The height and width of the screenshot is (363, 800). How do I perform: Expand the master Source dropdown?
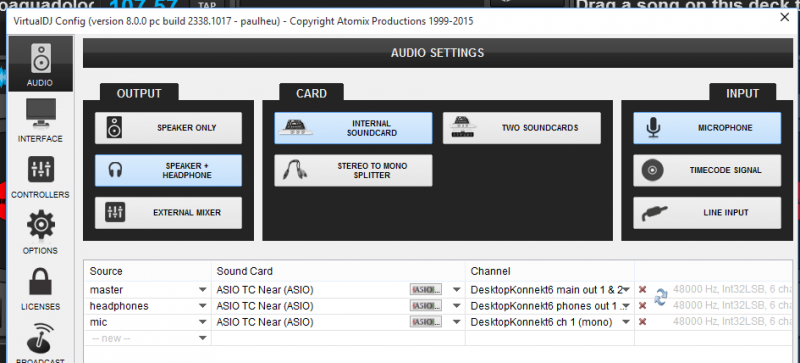pyautogui.click(x=203, y=290)
